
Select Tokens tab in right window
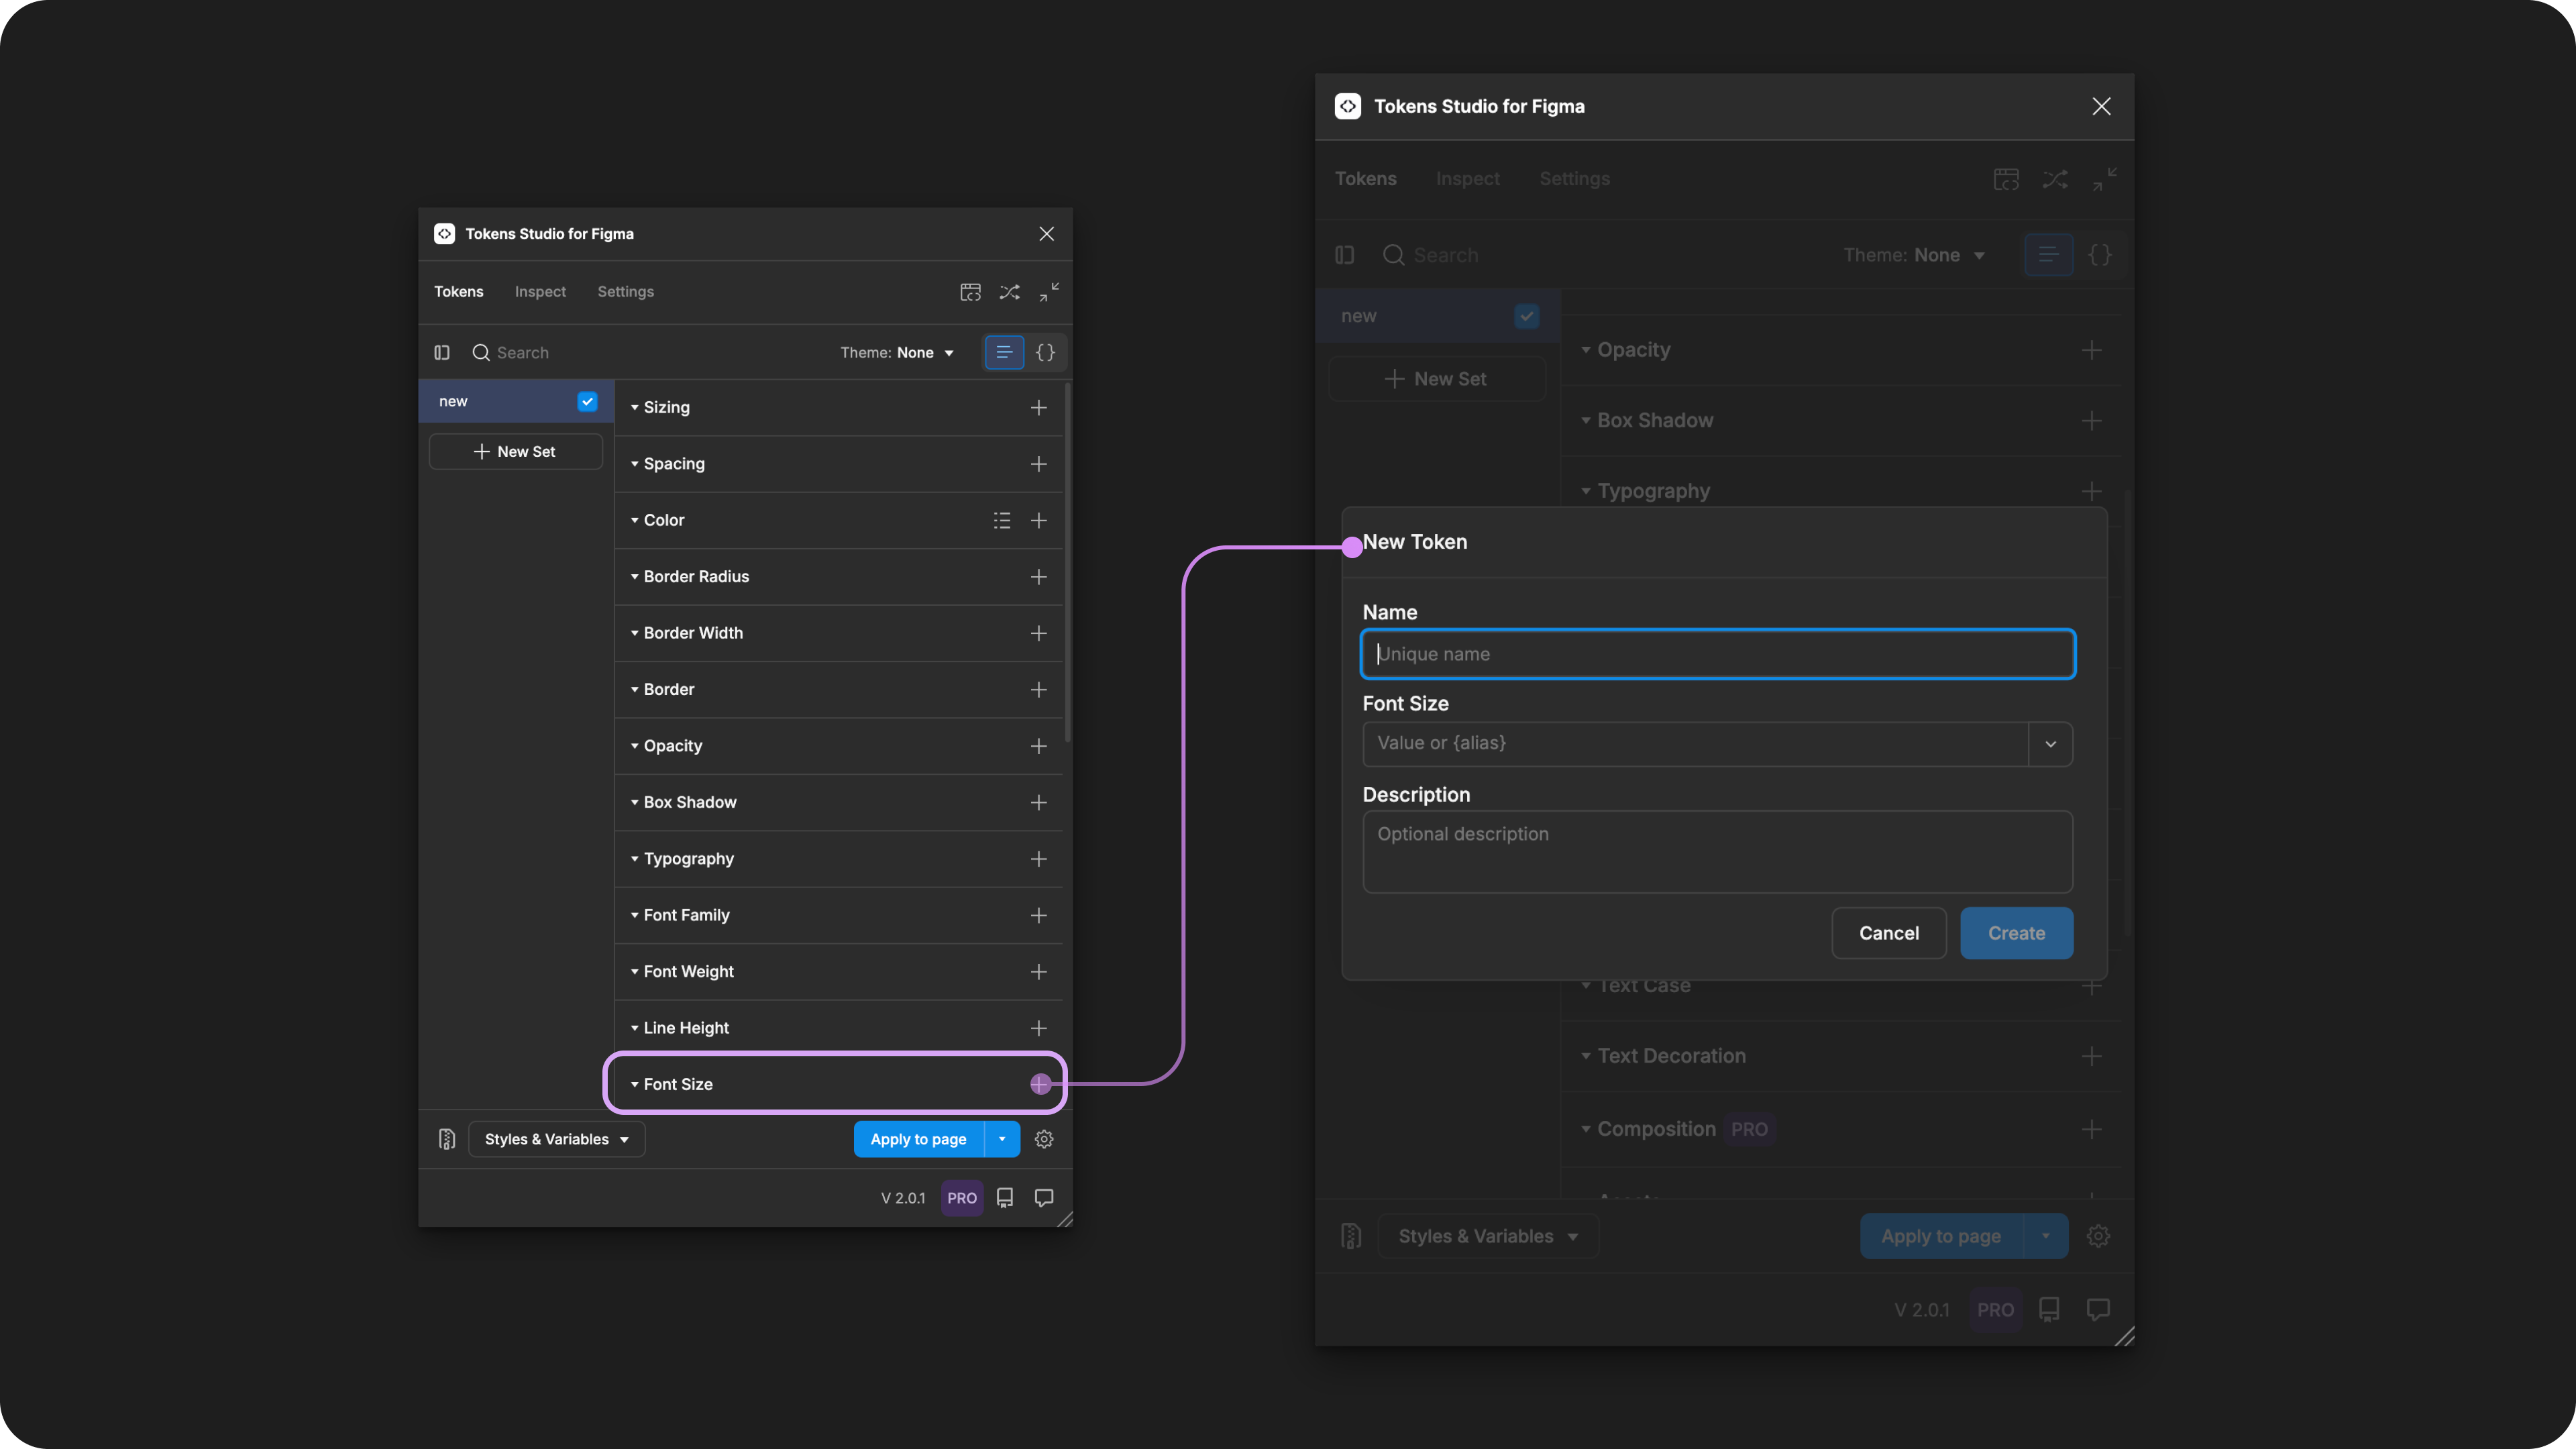point(1365,179)
